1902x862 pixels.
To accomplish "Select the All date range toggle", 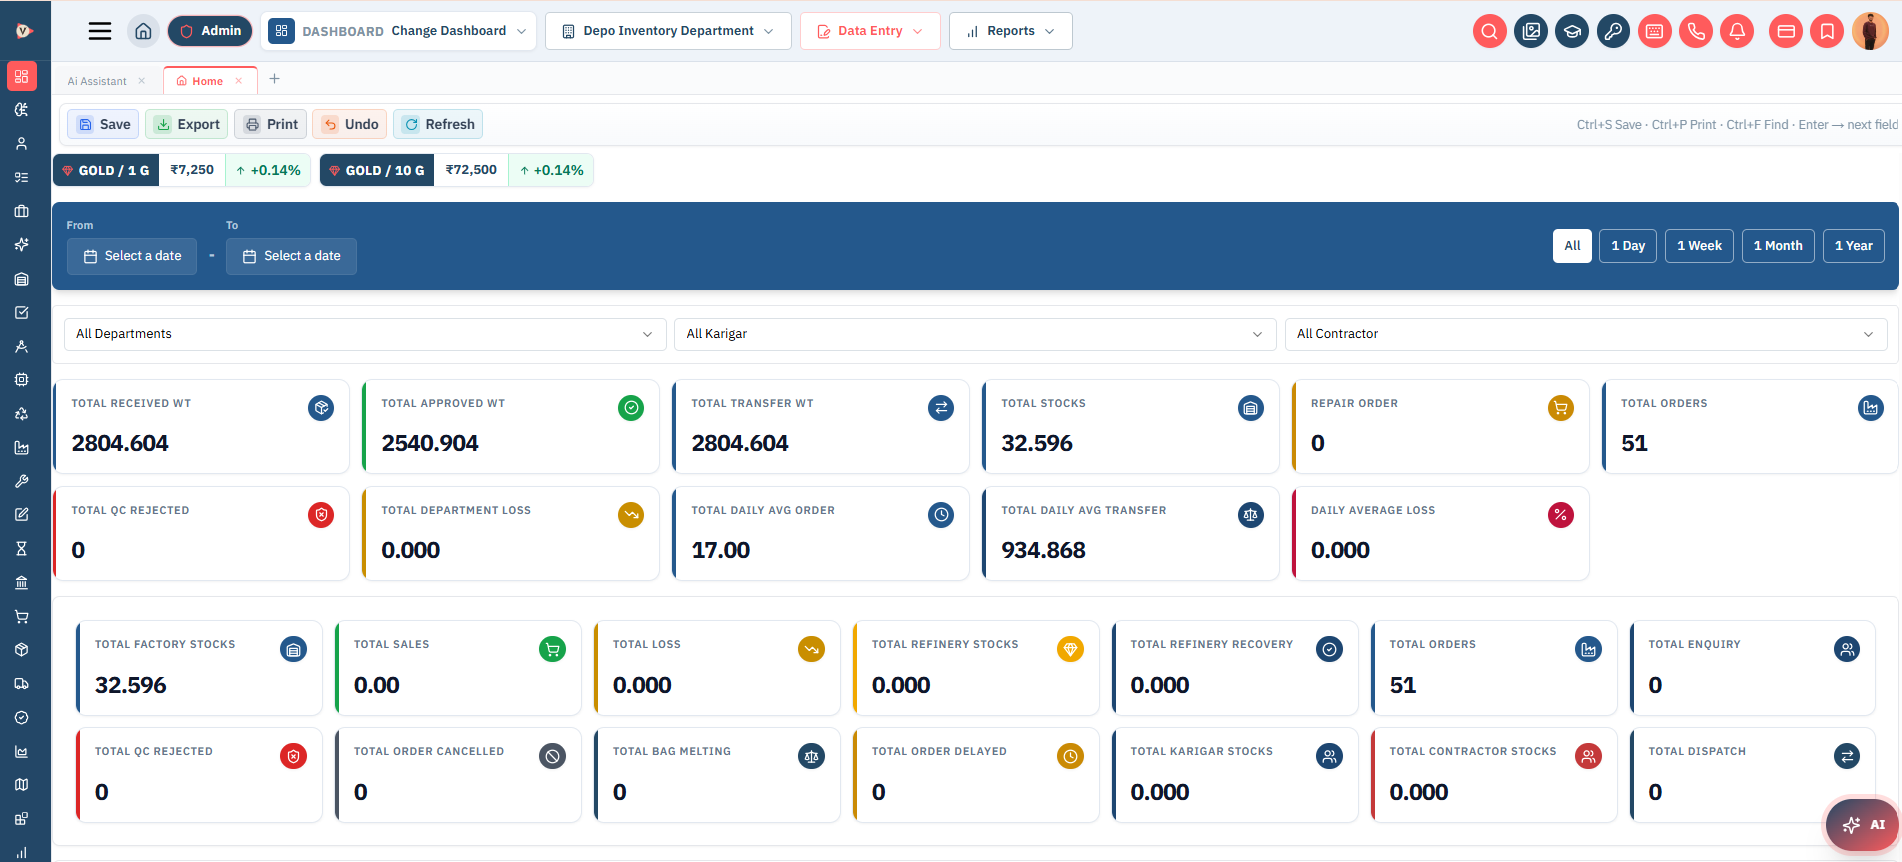I will point(1572,246).
